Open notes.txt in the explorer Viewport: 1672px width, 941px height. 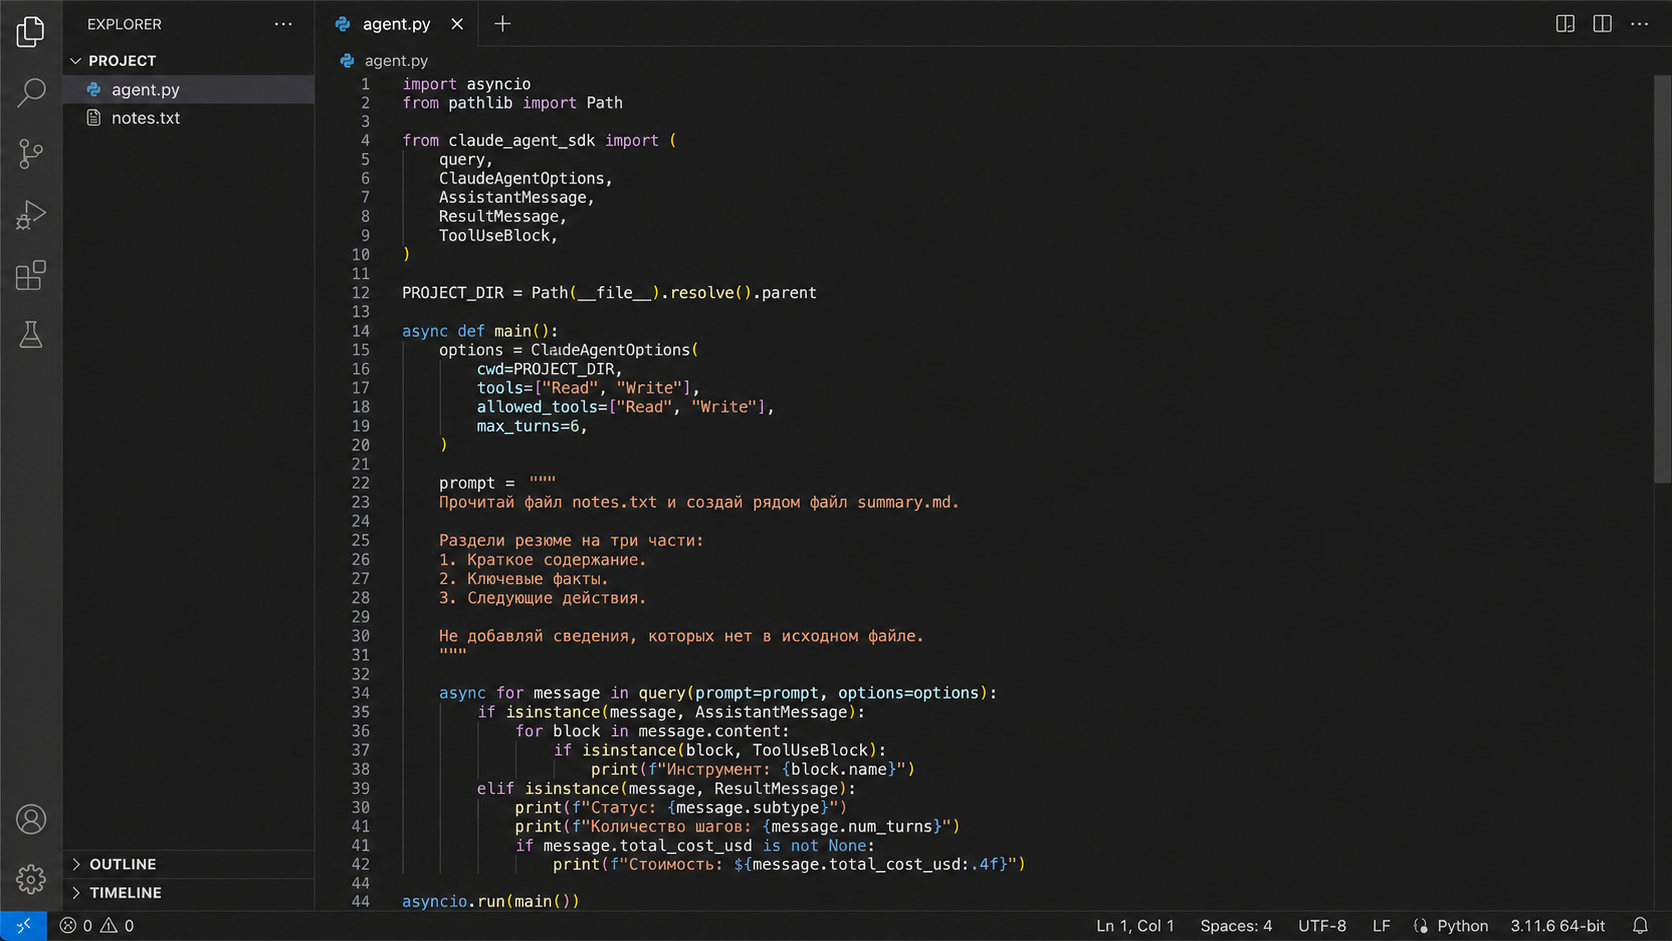coord(188,118)
